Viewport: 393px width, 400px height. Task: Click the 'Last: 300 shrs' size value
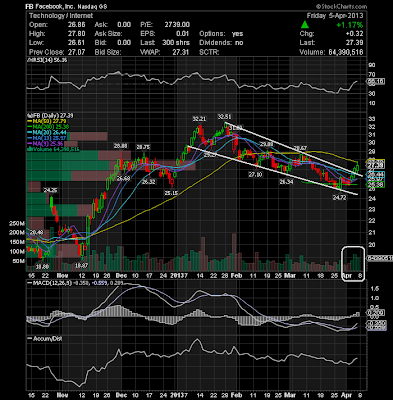[176, 43]
